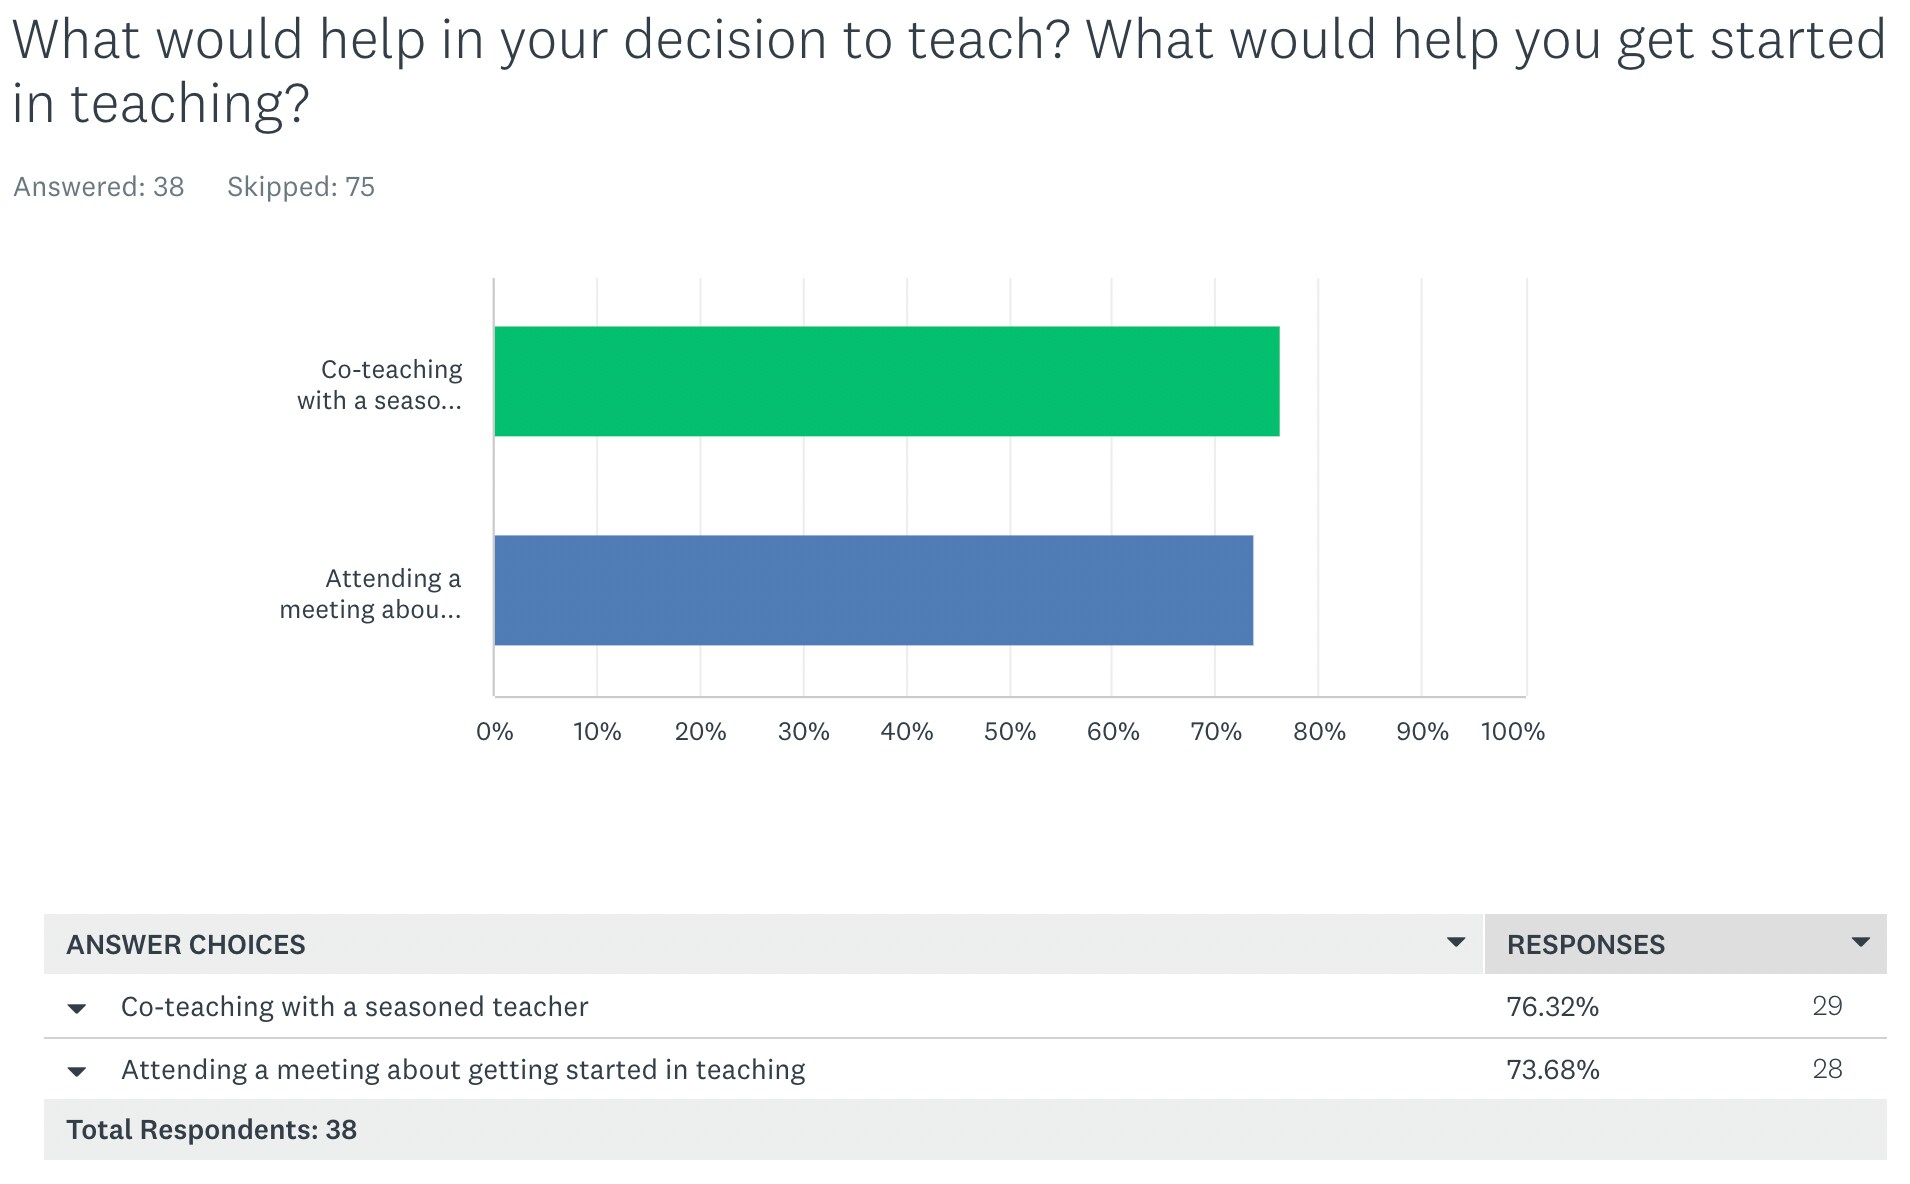Click the survey question title heading

949,72
